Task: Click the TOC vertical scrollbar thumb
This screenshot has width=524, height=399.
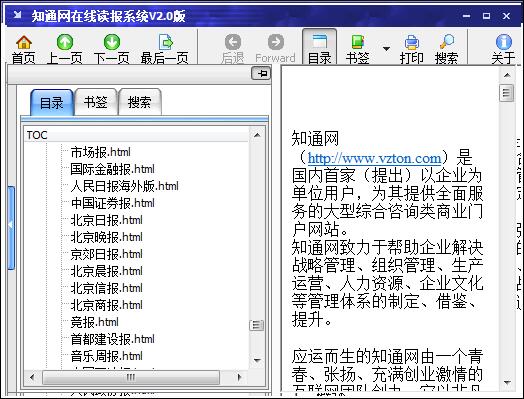Action: pyautogui.click(x=257, y=325)
